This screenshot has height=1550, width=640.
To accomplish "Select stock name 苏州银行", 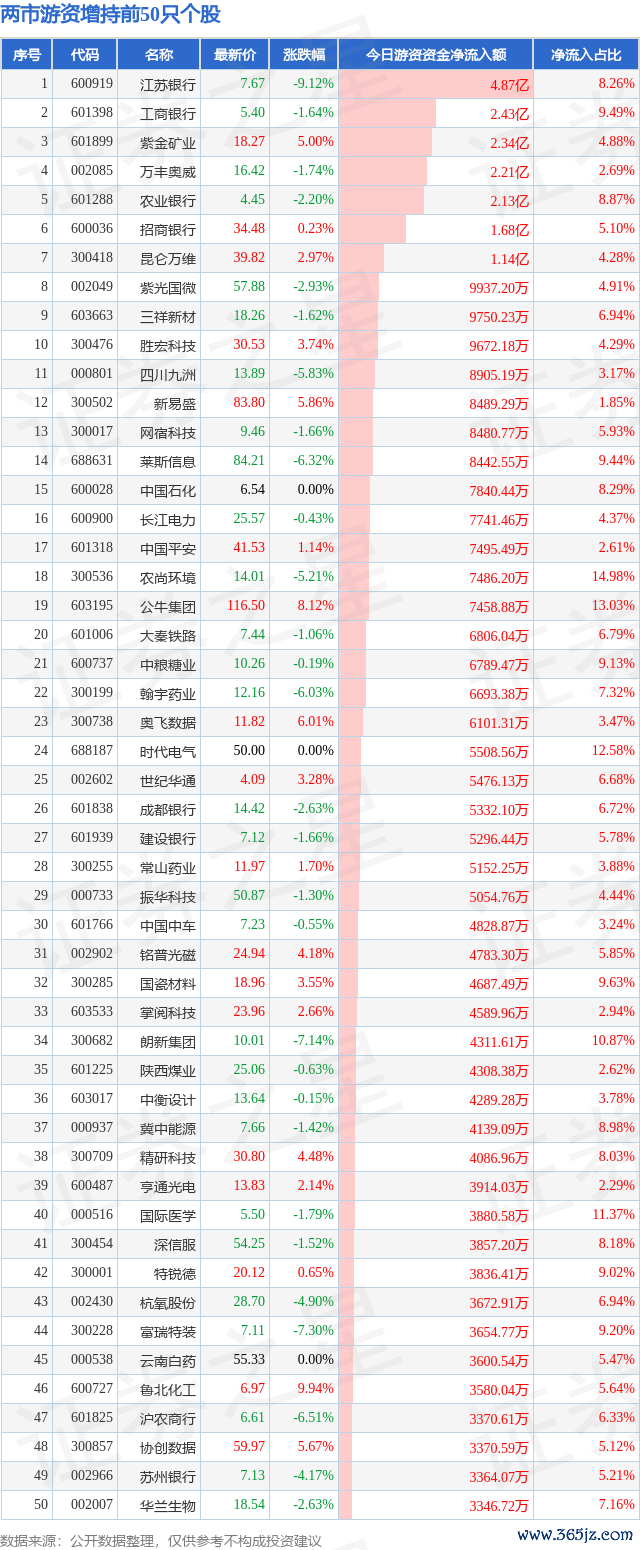I will (169, 1477).
